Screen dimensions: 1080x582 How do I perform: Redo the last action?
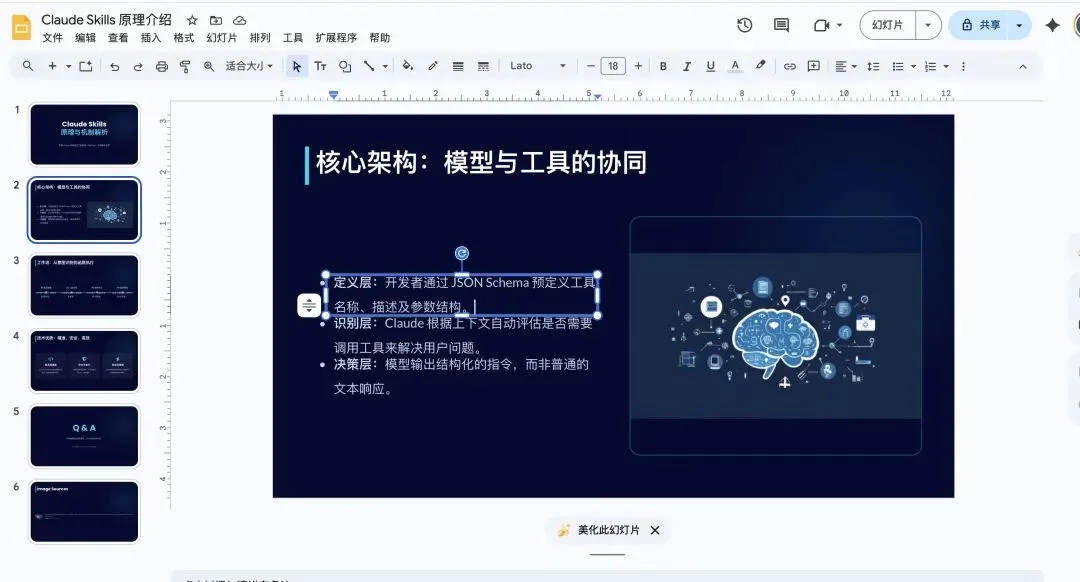[x=138, y=66]
